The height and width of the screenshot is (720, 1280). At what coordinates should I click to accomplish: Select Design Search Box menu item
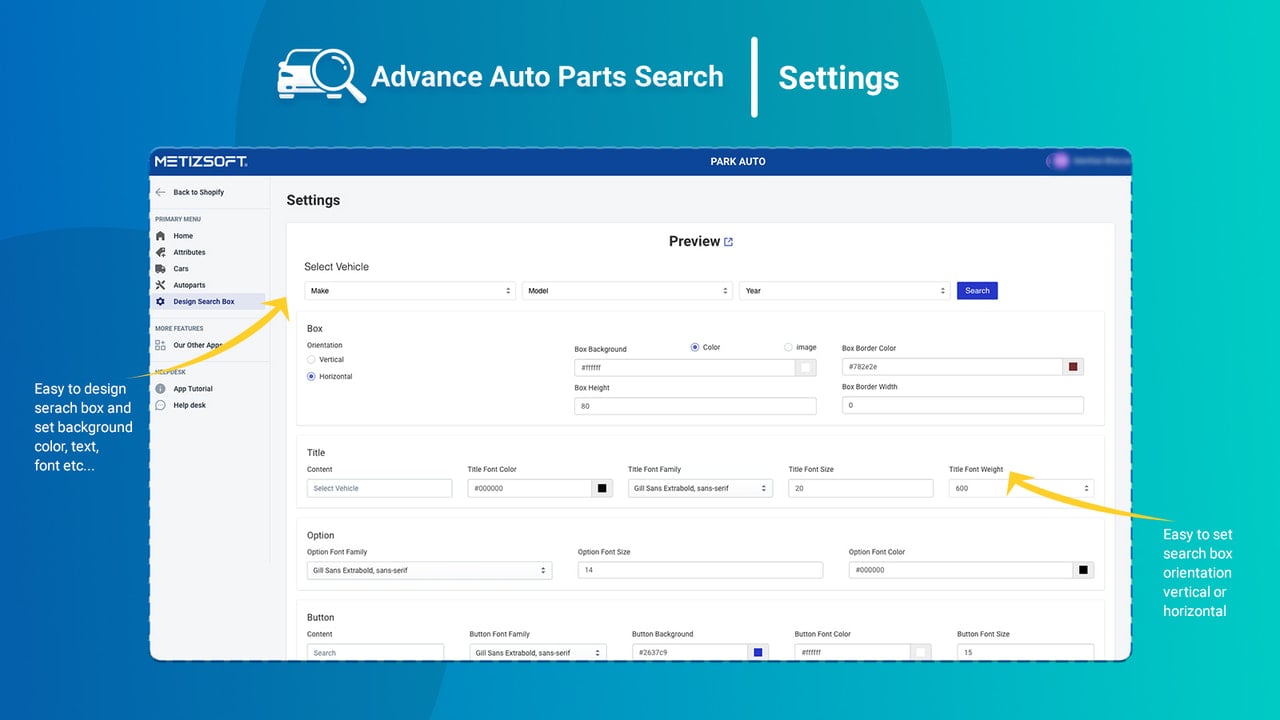tap(208, 302)
